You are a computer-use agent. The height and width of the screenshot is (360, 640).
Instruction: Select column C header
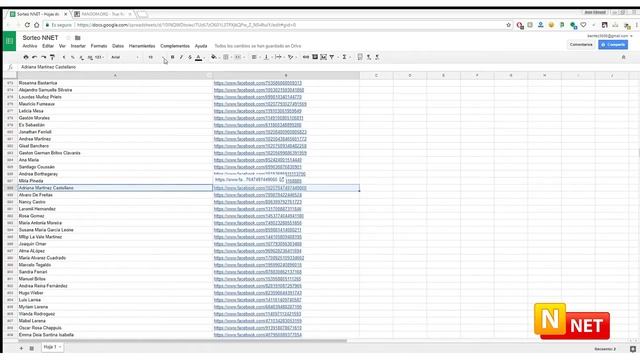pyautogui.click(x=376, y=76)
